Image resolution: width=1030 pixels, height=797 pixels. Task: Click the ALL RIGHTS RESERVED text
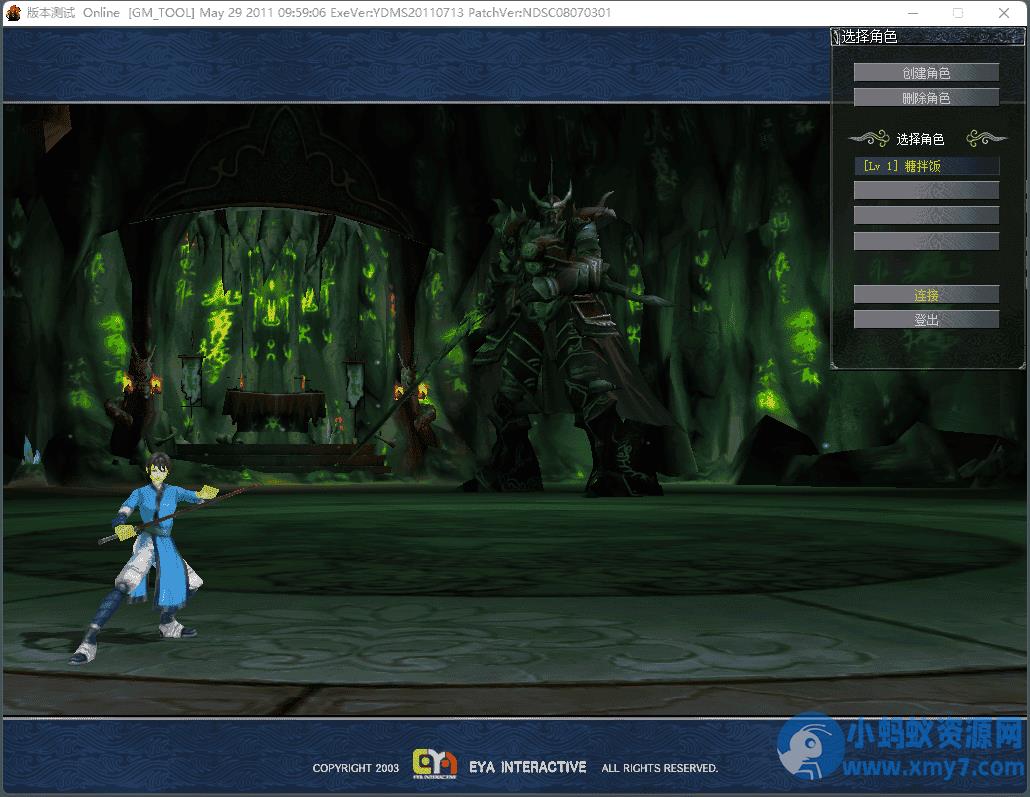(x=660, y=767)
